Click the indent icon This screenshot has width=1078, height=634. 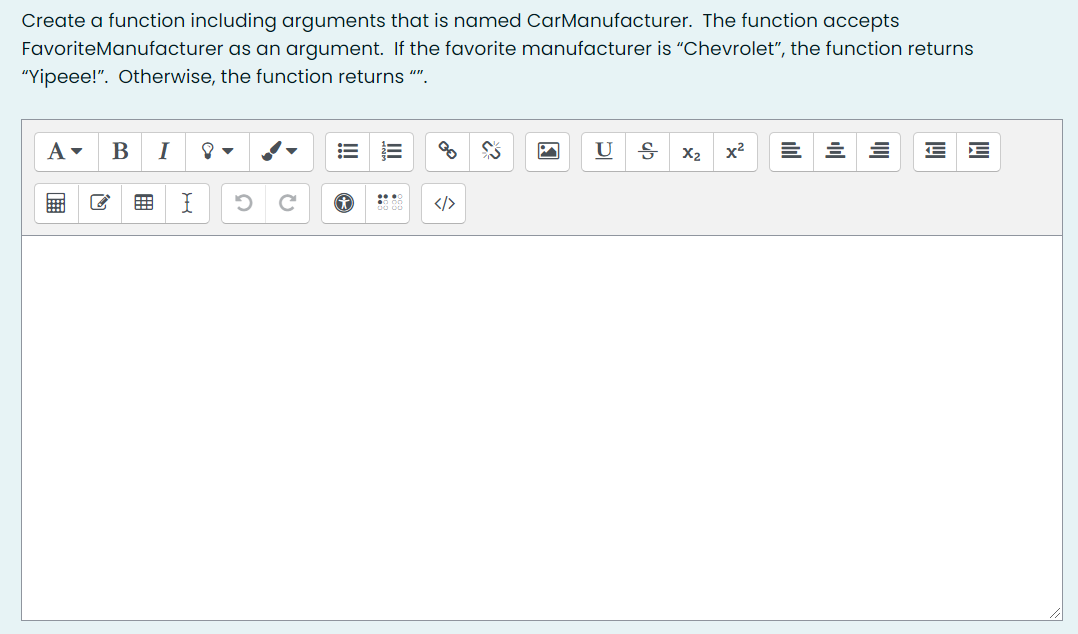[978, 151]
